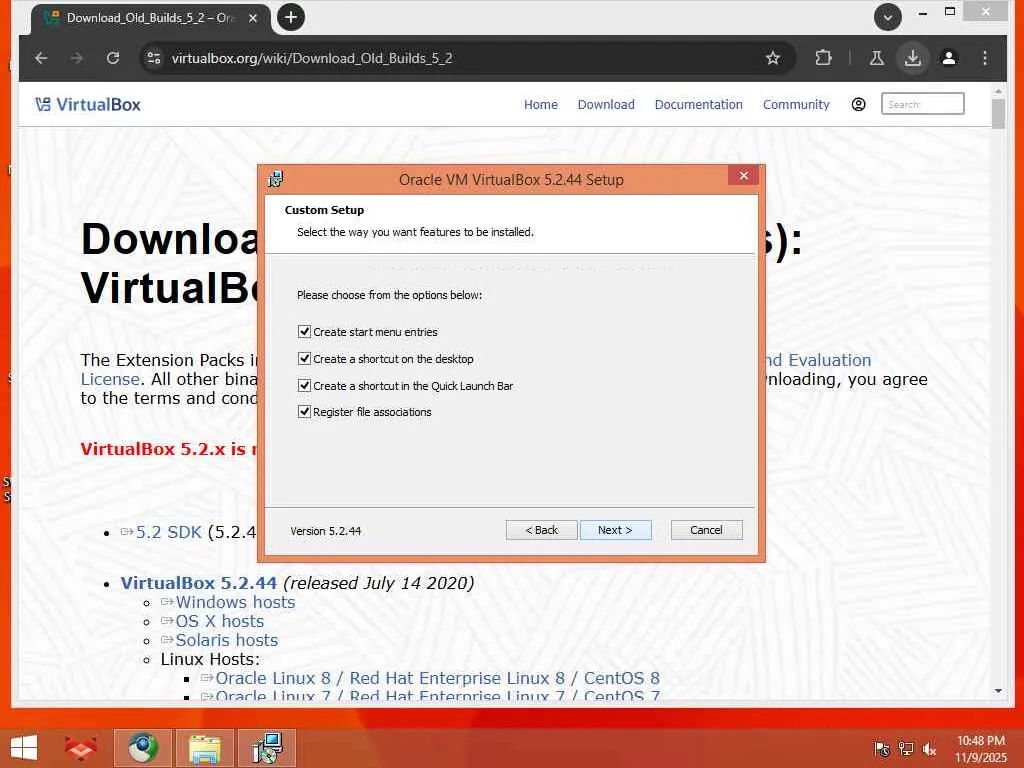This screenshot has width=1024, height=768.
Task: Open site information icon in address bar
Action: click(154, 58)
